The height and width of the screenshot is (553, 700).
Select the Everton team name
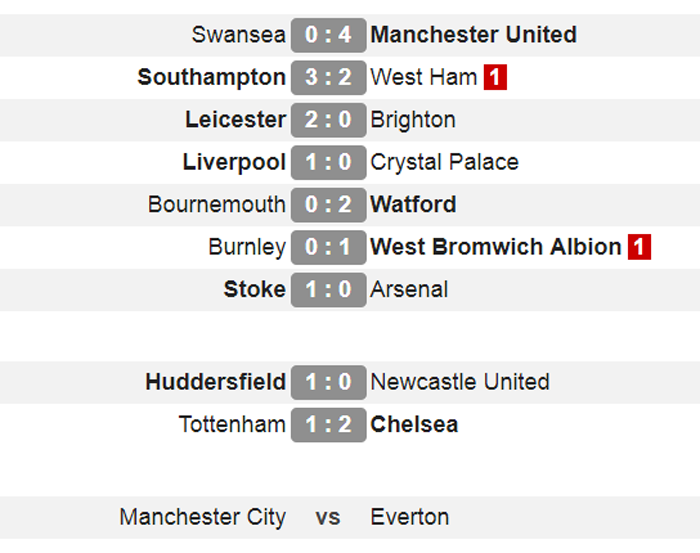[x=410, y=517]
